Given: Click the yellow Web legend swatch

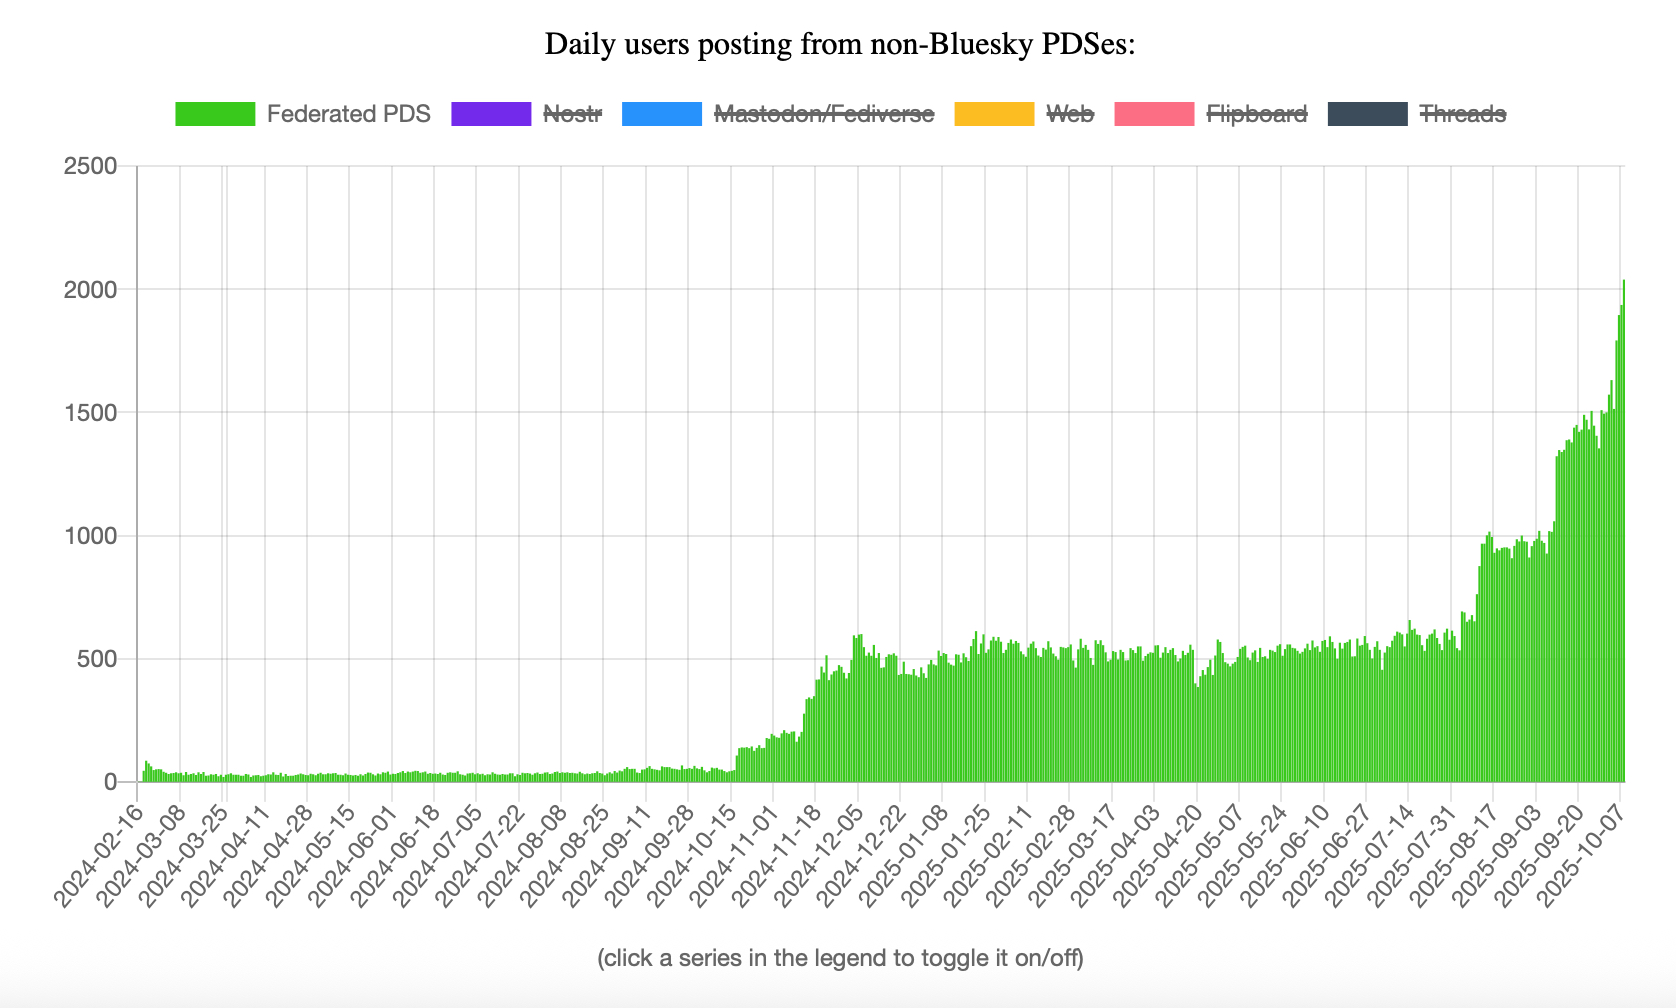Looking at the screenshot, I should 994,114.
